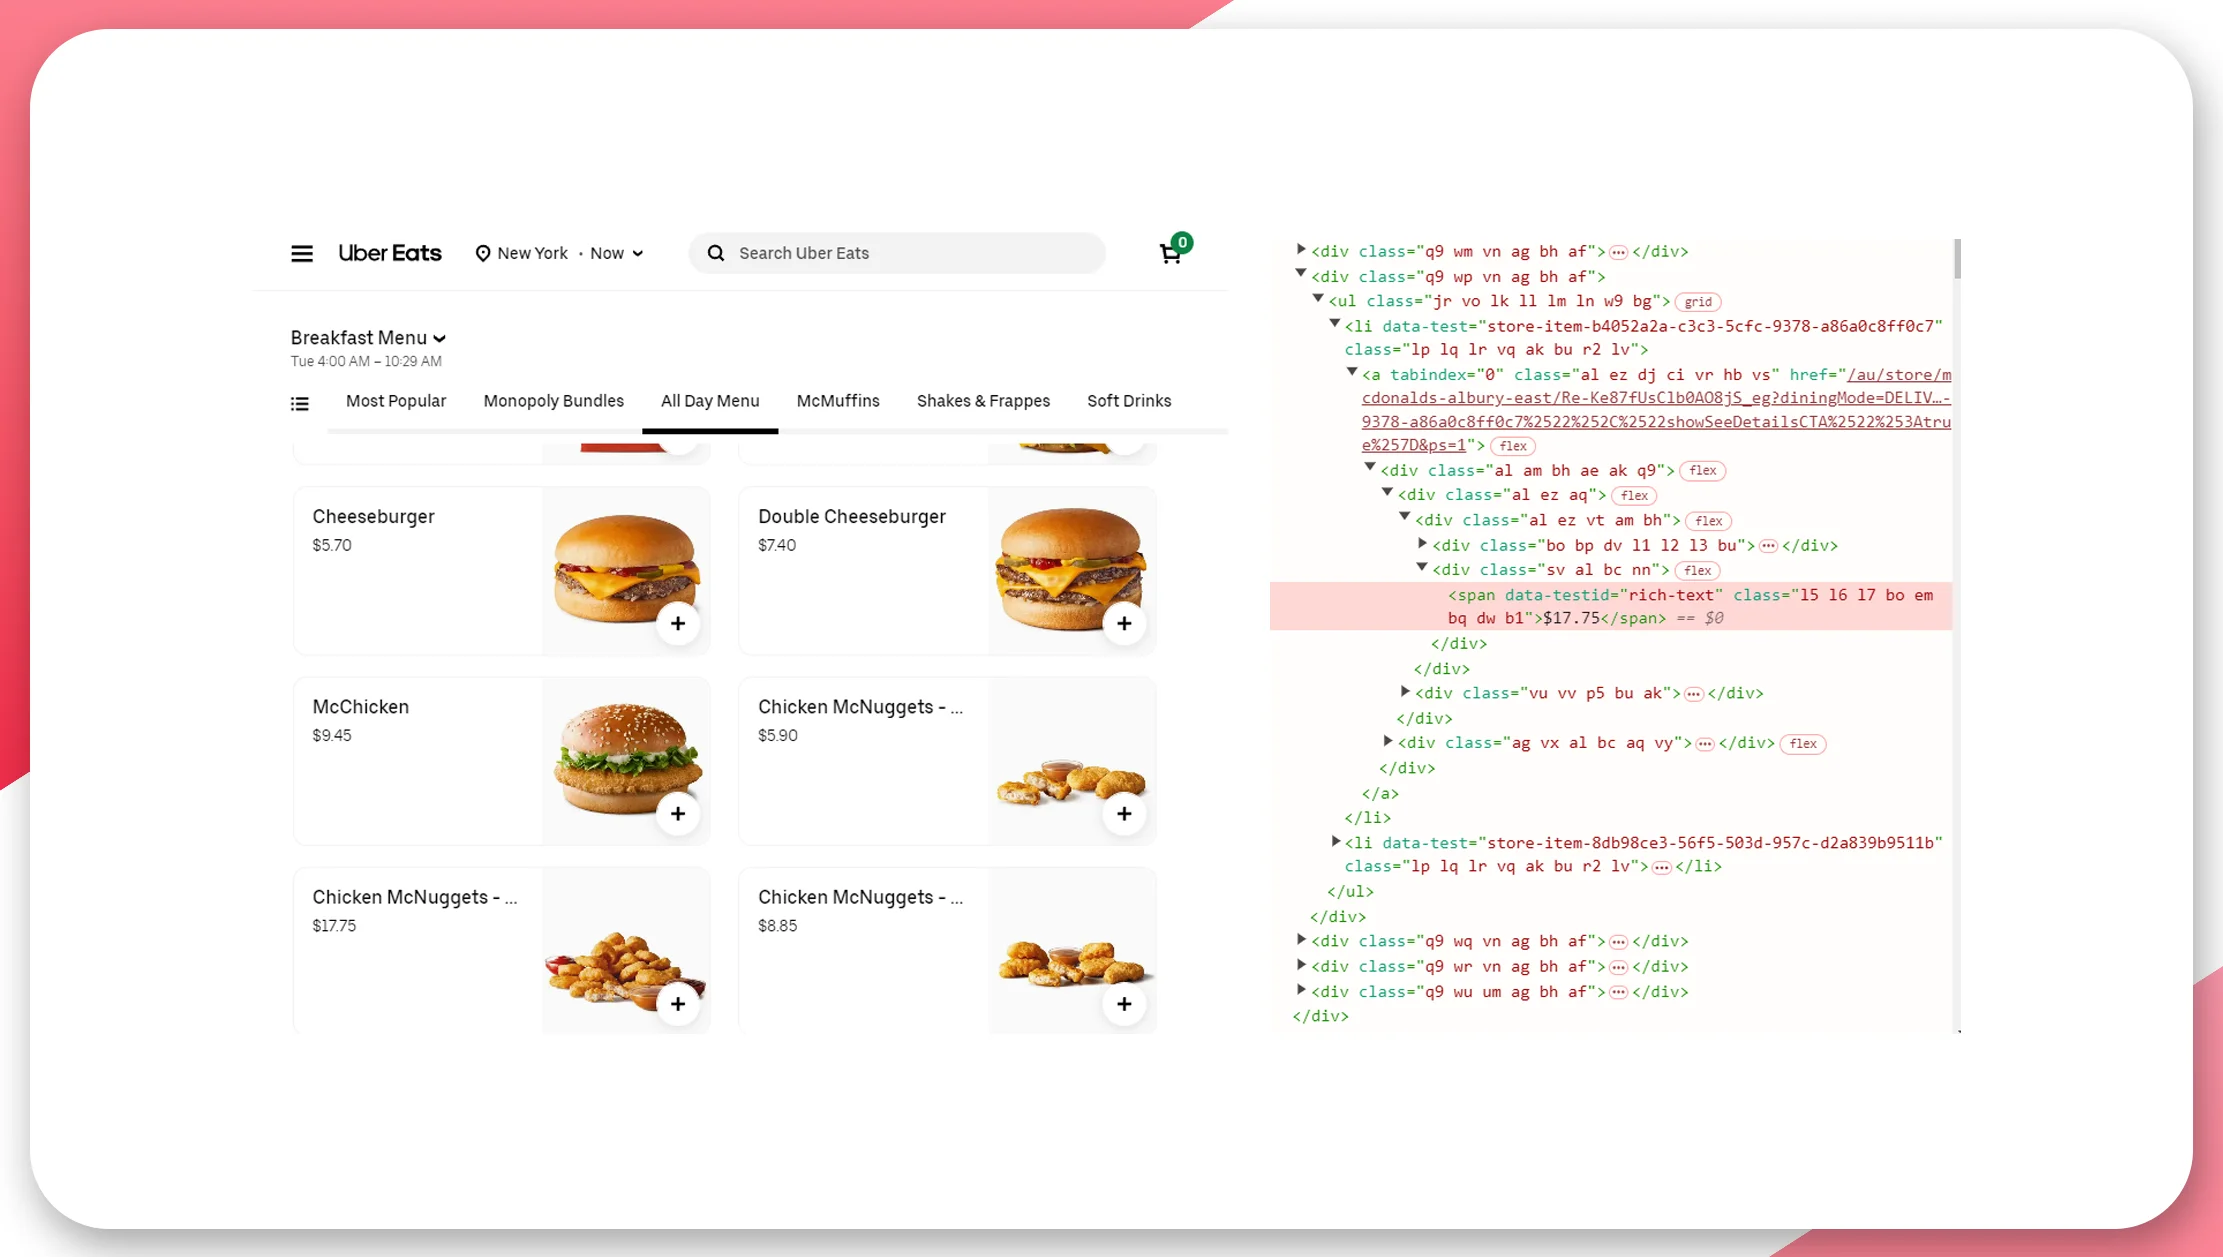Click the add button on Cheeseburger item
Image resolution: width=2223 pixels, height=1257 pixels.
coord(678,622)
